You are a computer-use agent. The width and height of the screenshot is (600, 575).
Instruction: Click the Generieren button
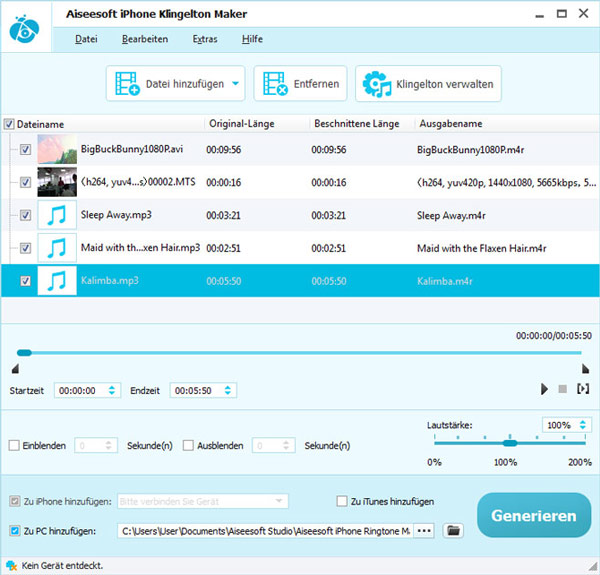(x=534, y=515)
